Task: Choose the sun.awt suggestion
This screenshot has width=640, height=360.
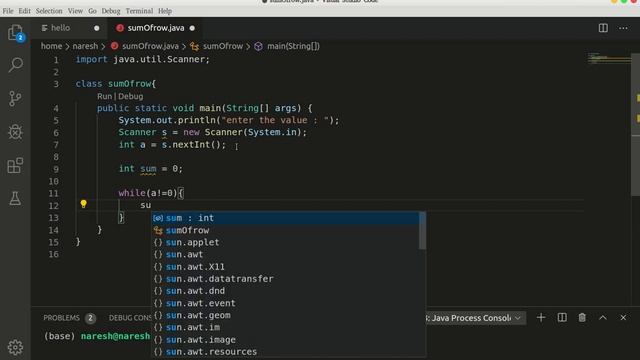Action: 286,254
